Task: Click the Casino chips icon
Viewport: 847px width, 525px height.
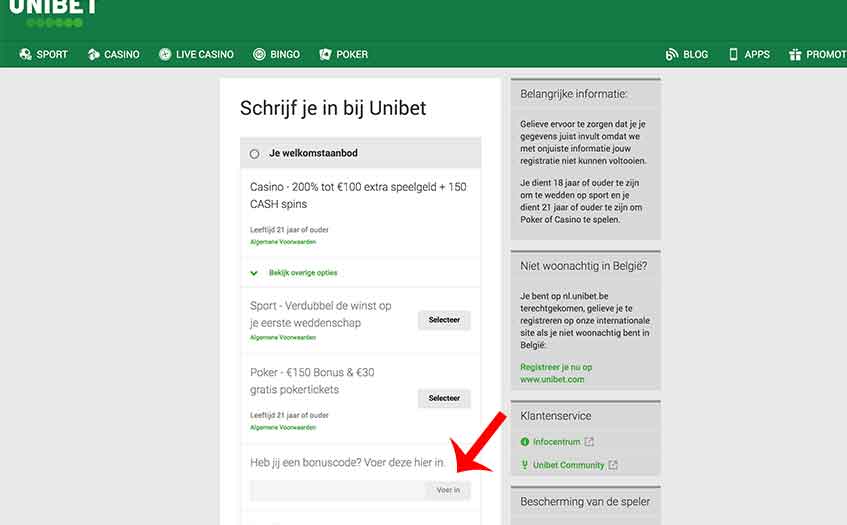Action: click(93, 54)
